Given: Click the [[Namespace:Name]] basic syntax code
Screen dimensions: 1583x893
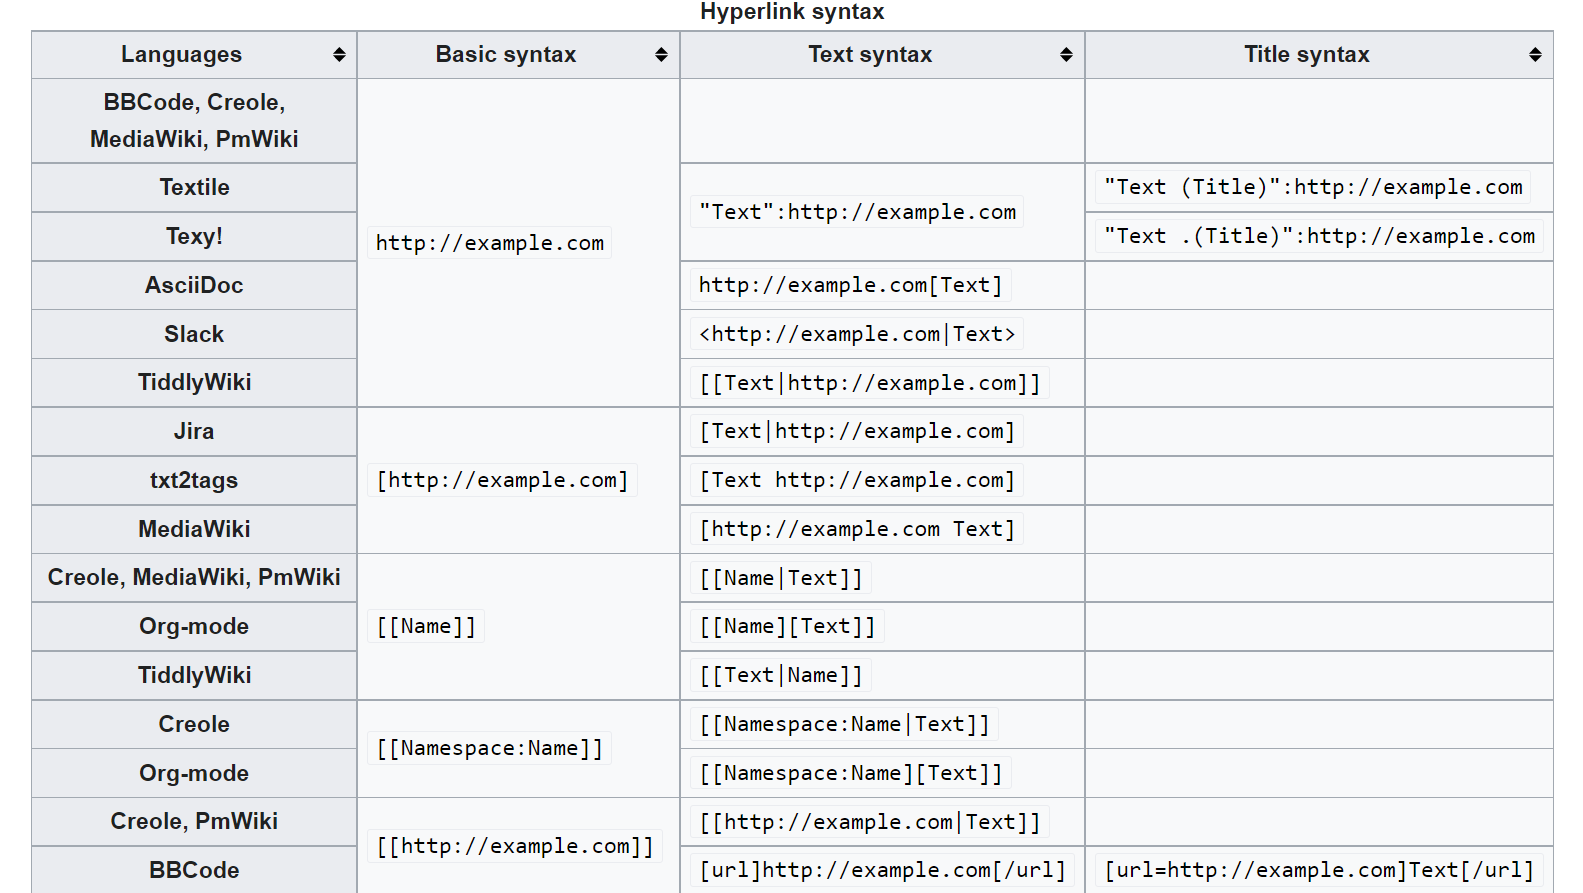Looking at the screenshot, I should tap(490, 749).
